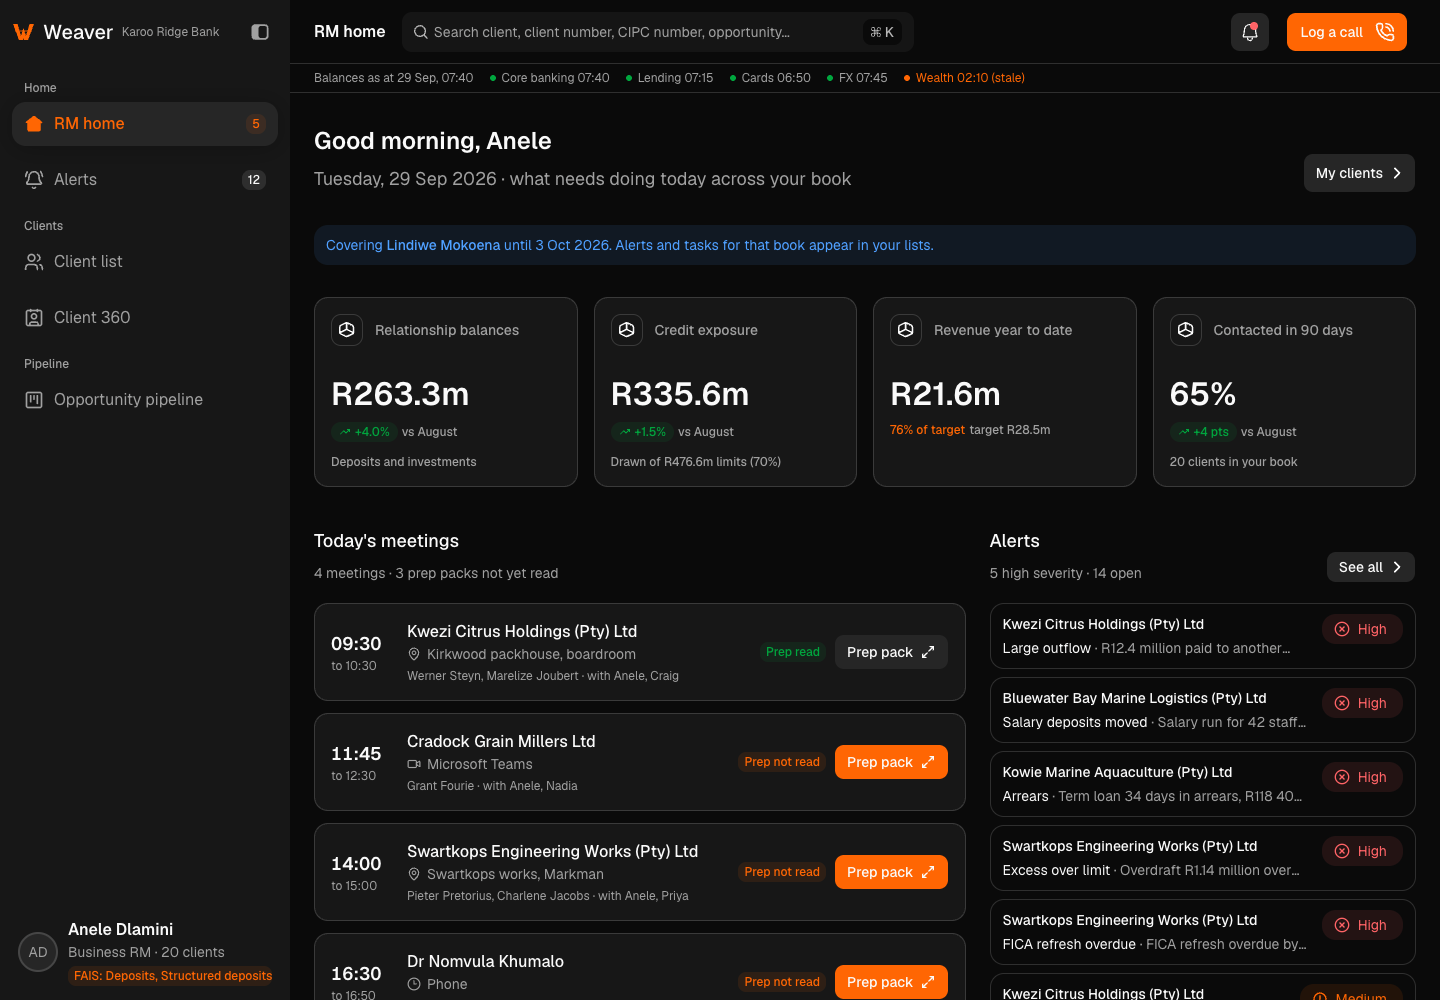Click the Kirkwood packhouse location pin icon
Viewport: 1440px width, 1000px height.
click(414, 654)
